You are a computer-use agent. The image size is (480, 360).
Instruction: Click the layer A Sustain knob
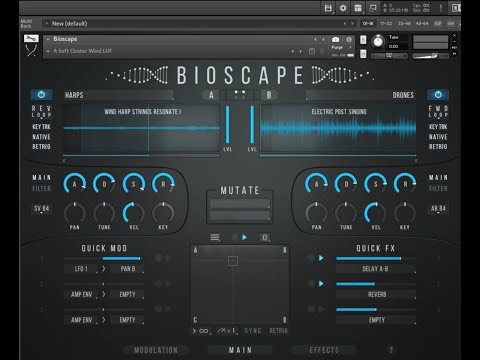pos(134,184)
